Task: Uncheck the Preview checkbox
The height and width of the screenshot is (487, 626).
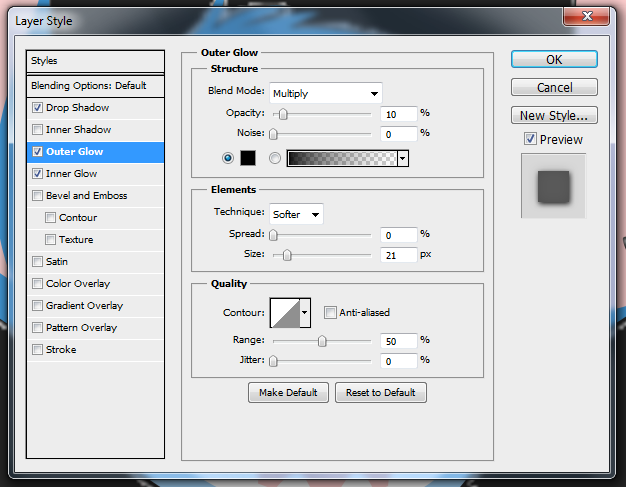Action: pos(530,139)
